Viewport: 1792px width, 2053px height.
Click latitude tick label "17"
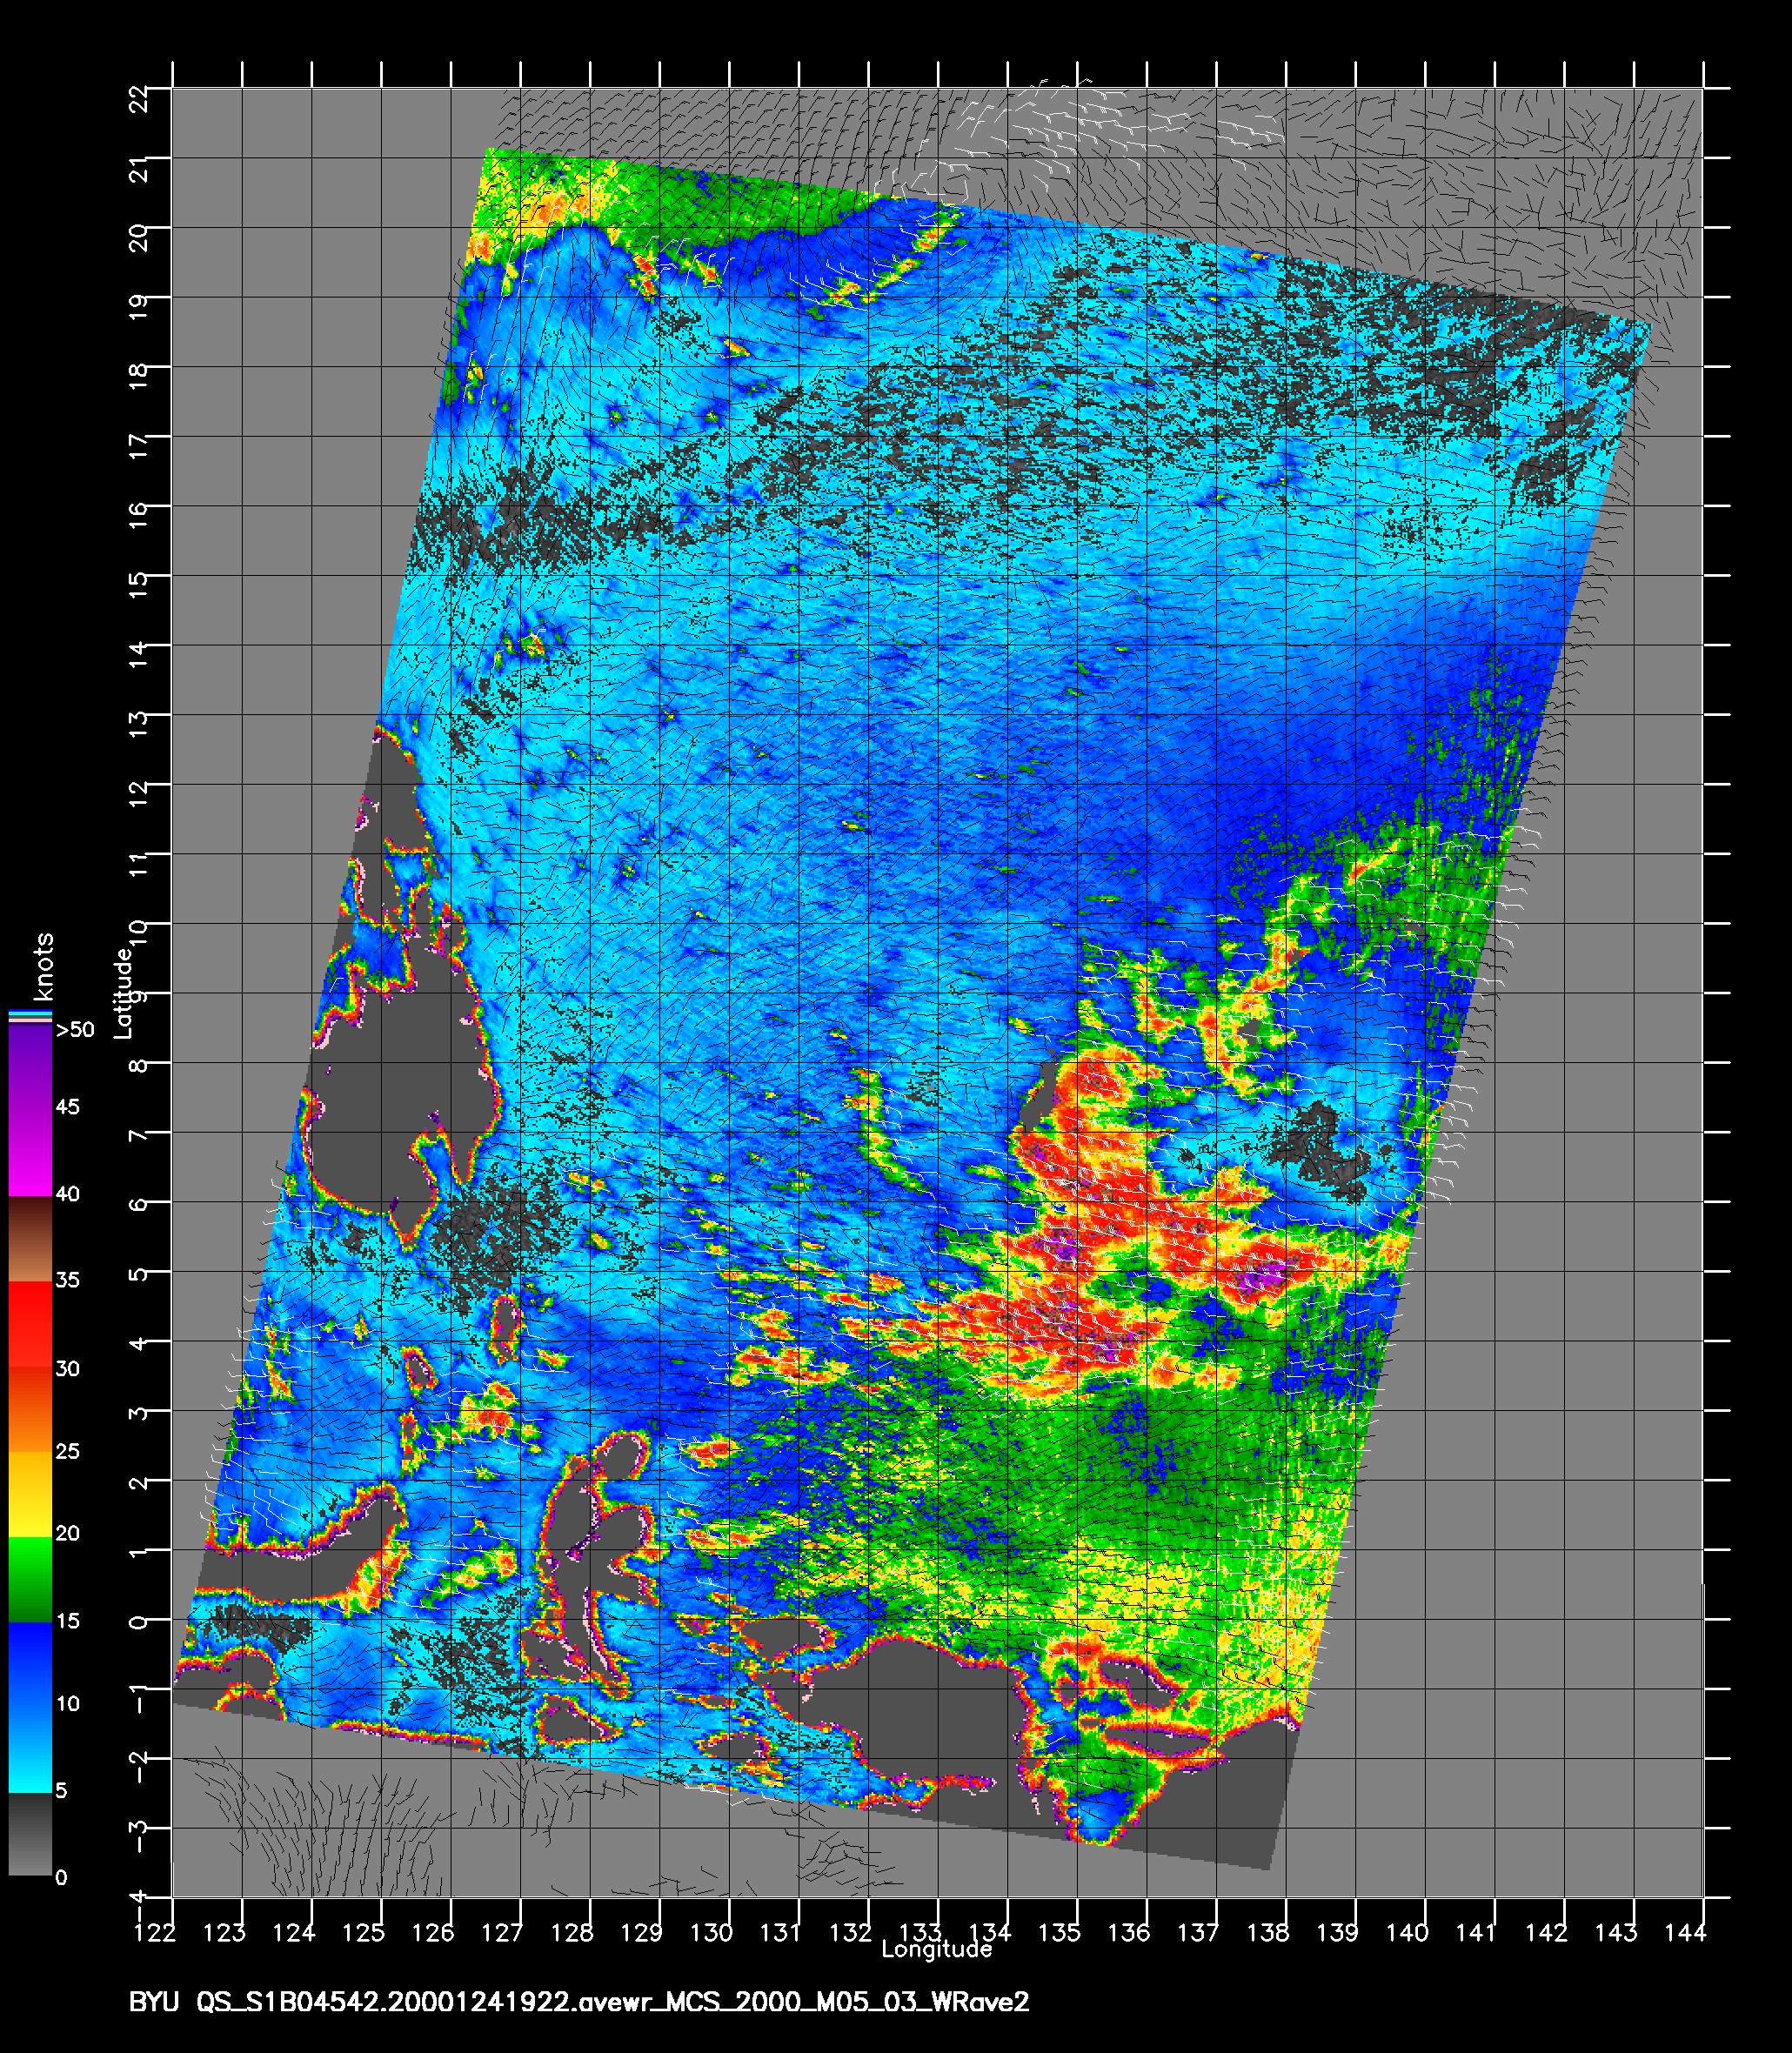click(139, 447)
